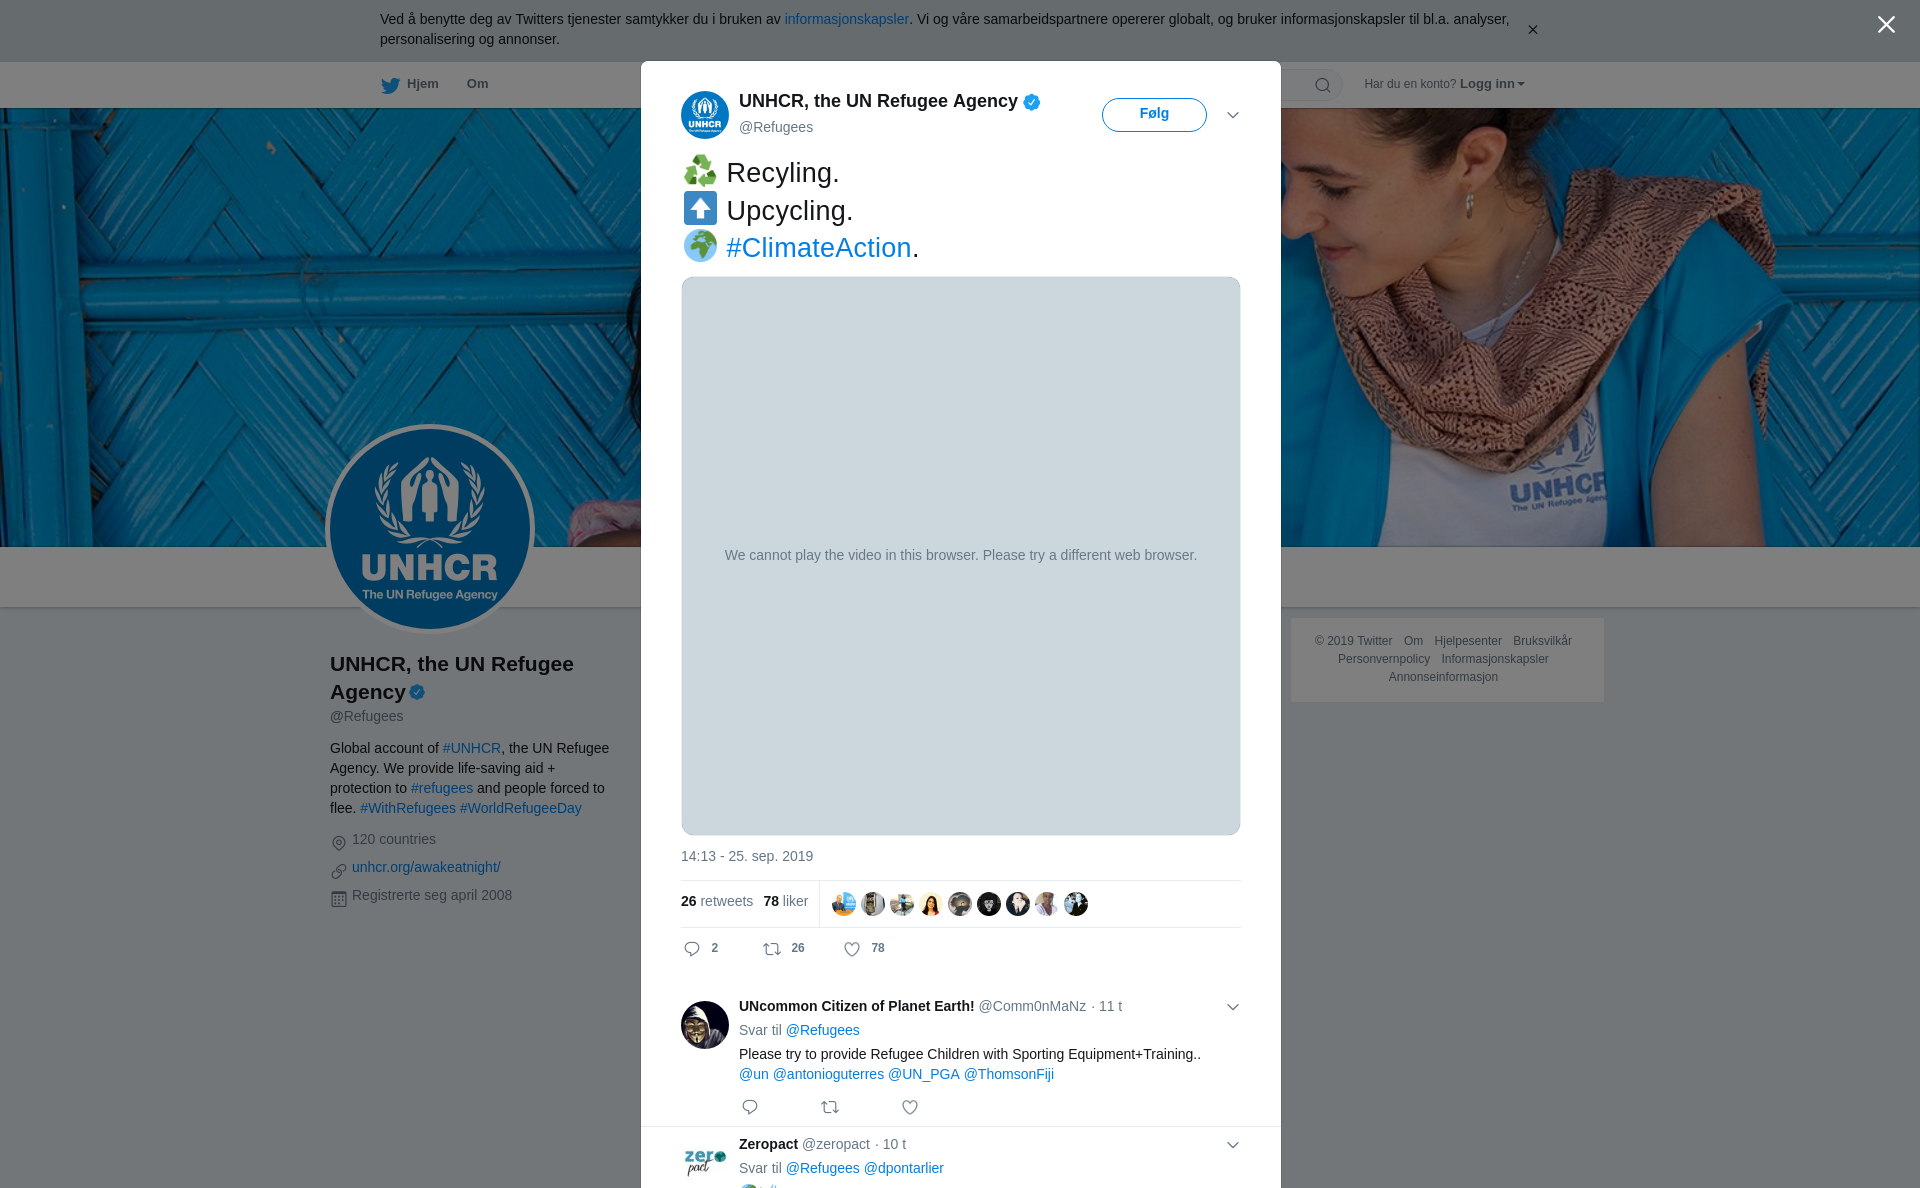Open the Om item in the top navigation
This screenshot has width=1920, height=1188.
coord(477,84)
